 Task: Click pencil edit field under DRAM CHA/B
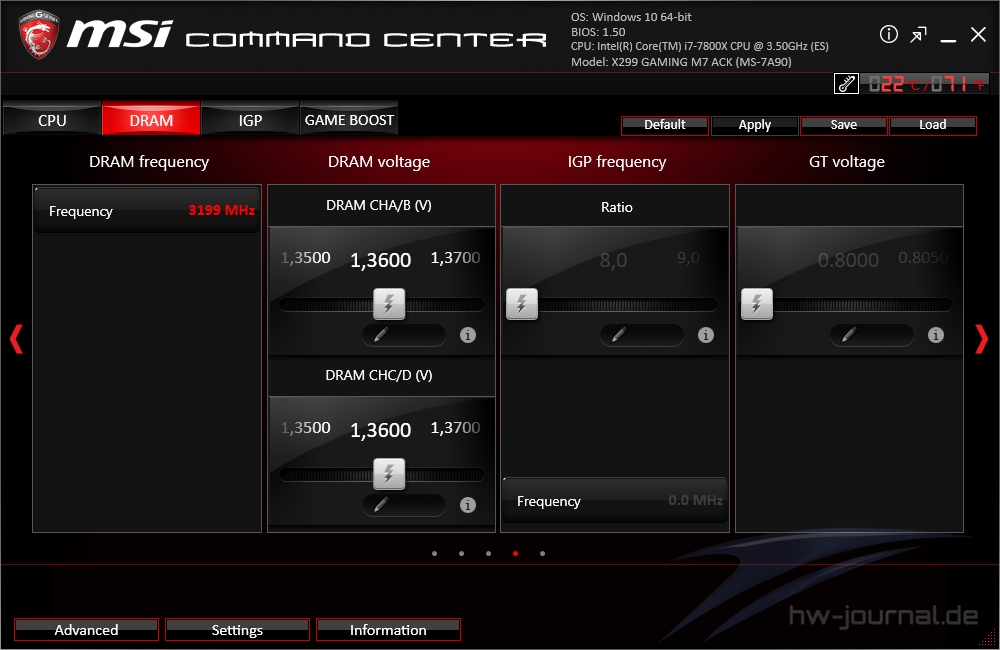(x=404, y=335)
